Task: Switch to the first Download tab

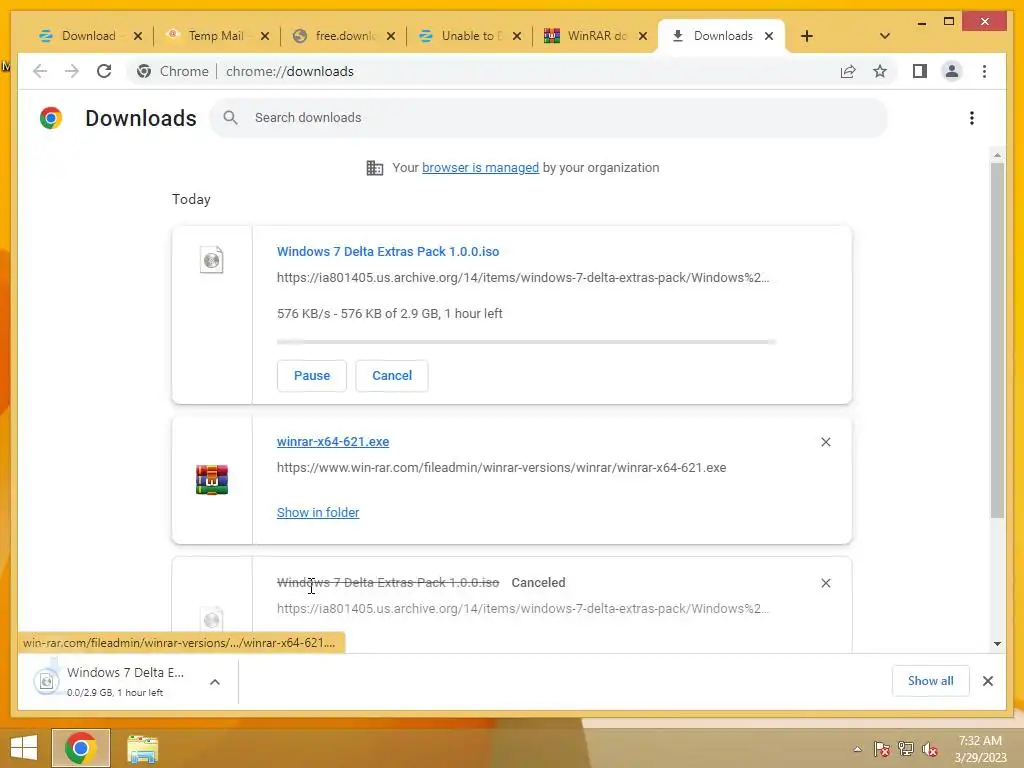Action: (x=88, y=36)
